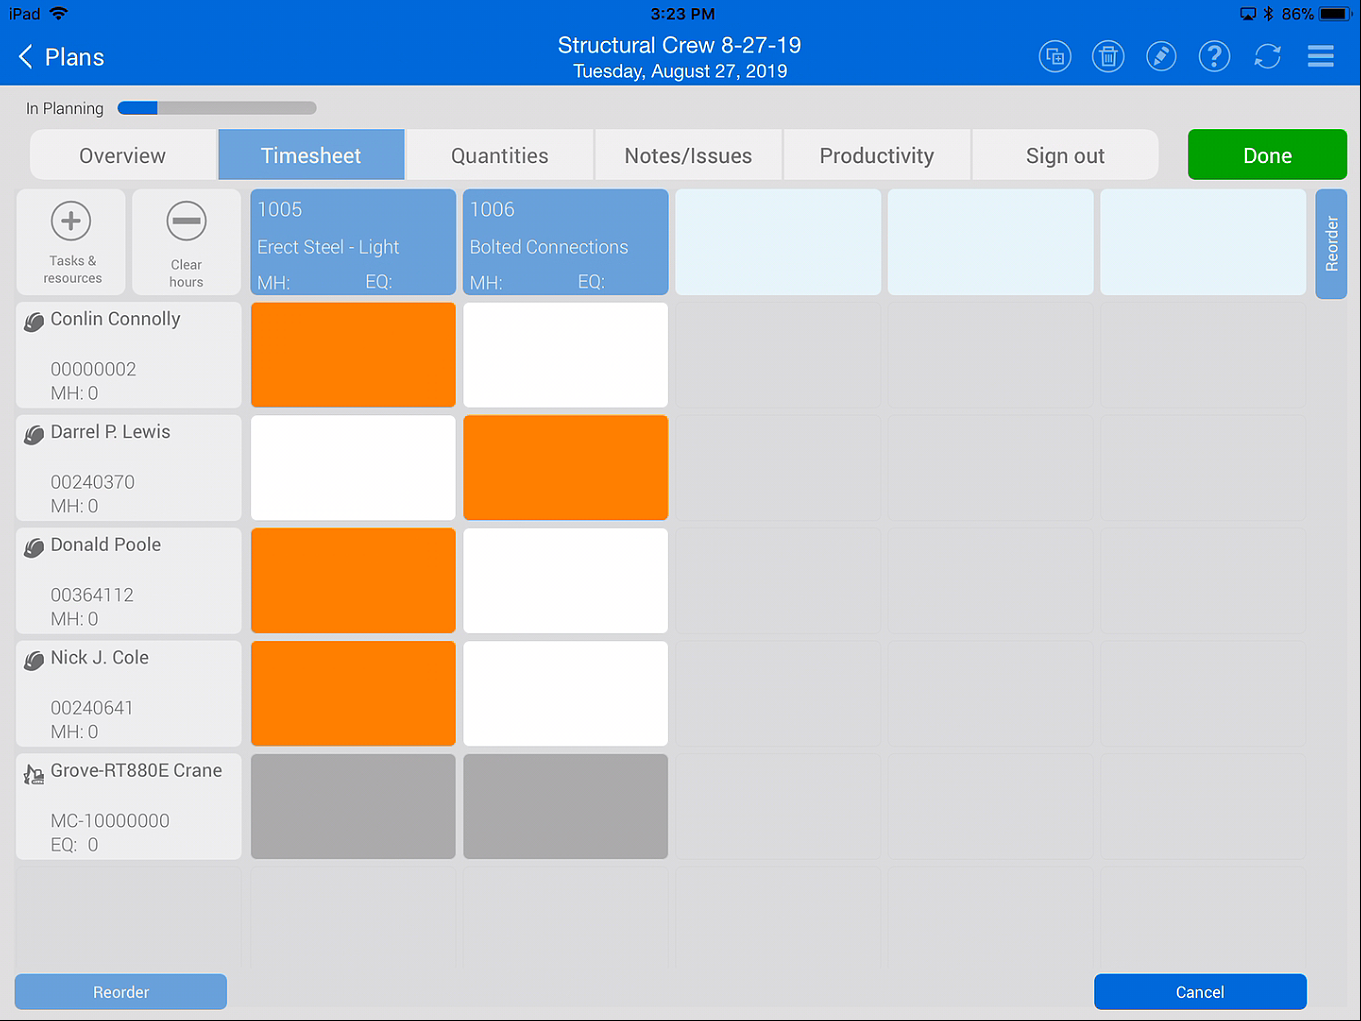Viewport: 1361px width, 1021px height.
Task: Tap Darrel P. Lewis's hard hat icon
Action: click(34, 435)
